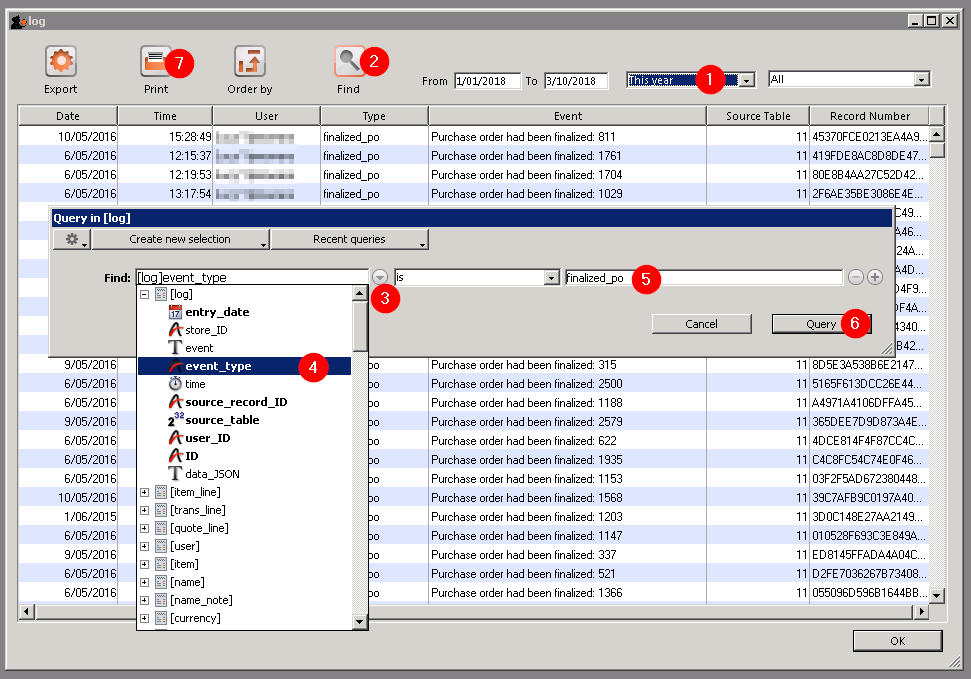The width and height of the screenshot is (971, 679).
Task: Click the round field picker arrow button
Action: click(380, 277)
